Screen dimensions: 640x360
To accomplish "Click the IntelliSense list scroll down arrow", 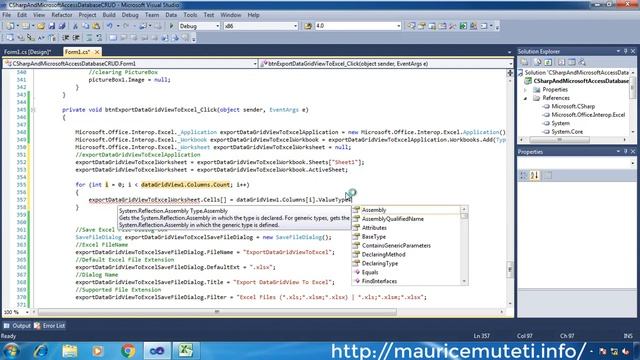I will point(464,281).
